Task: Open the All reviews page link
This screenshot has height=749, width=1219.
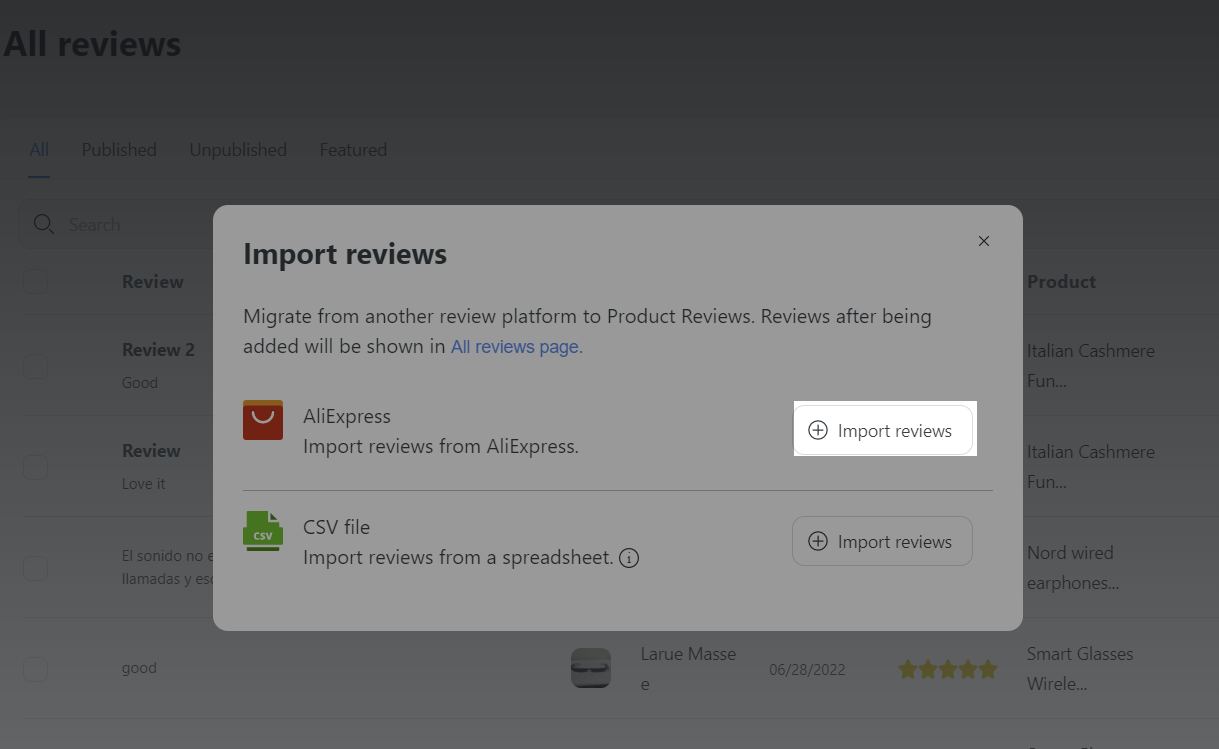Action: point(516,347)
